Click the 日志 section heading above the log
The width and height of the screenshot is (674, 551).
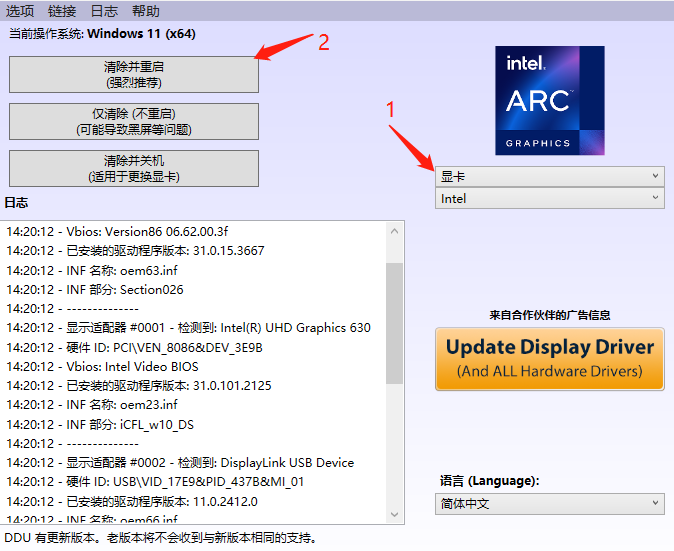[x=16, y=202]
